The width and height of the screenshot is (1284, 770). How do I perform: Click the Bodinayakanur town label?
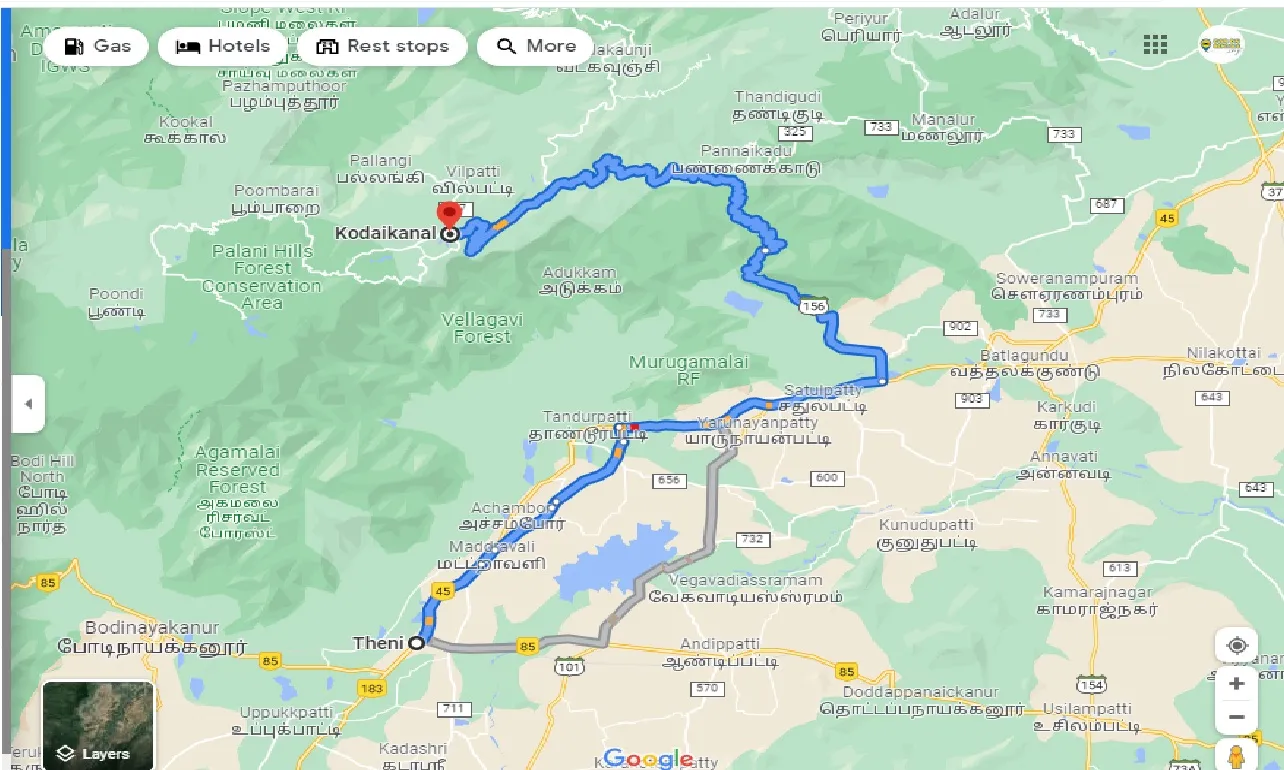[152, 628]
